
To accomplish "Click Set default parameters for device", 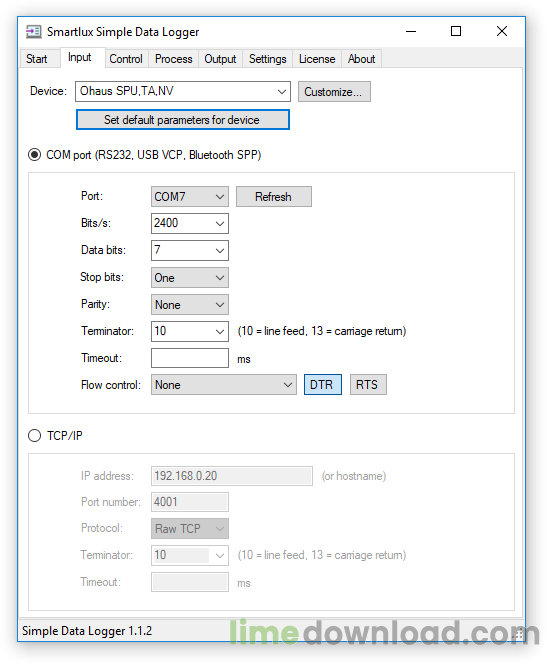I will tap(183, 120).
